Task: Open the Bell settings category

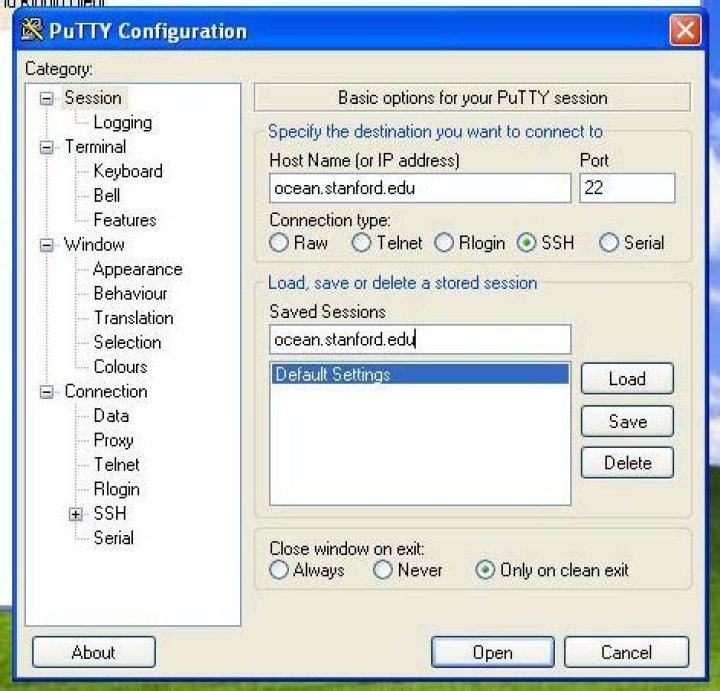Action: (x=107, y=195)
